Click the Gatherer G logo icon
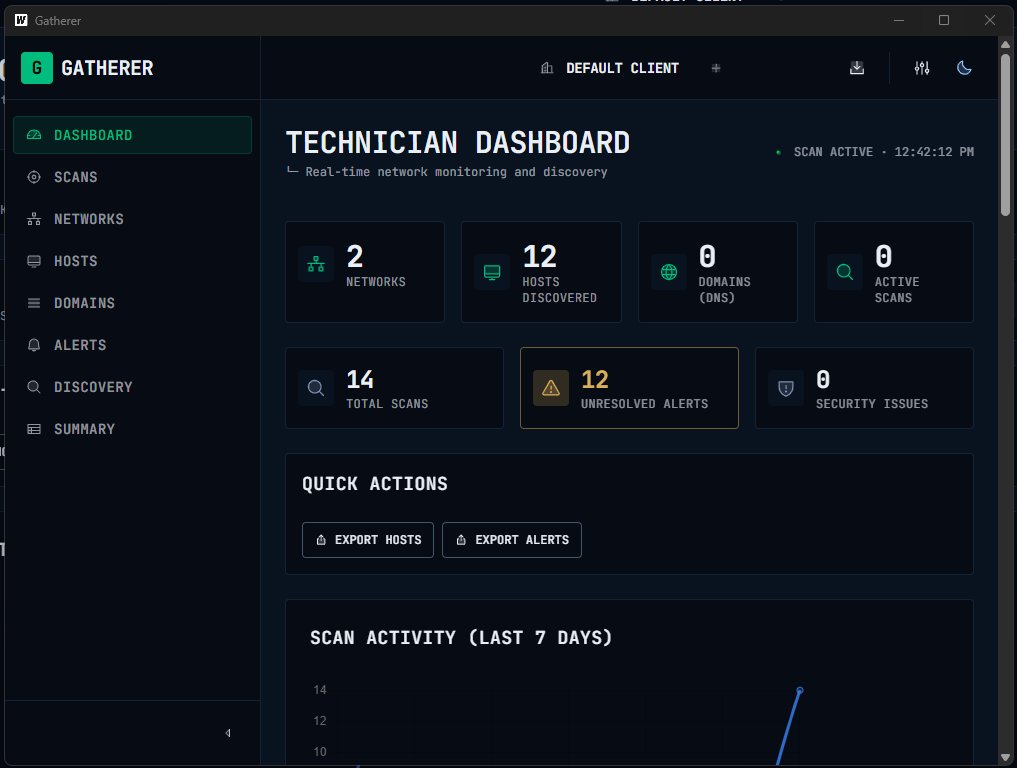This screenshot has width=1017, height=768. pos(36,68)
